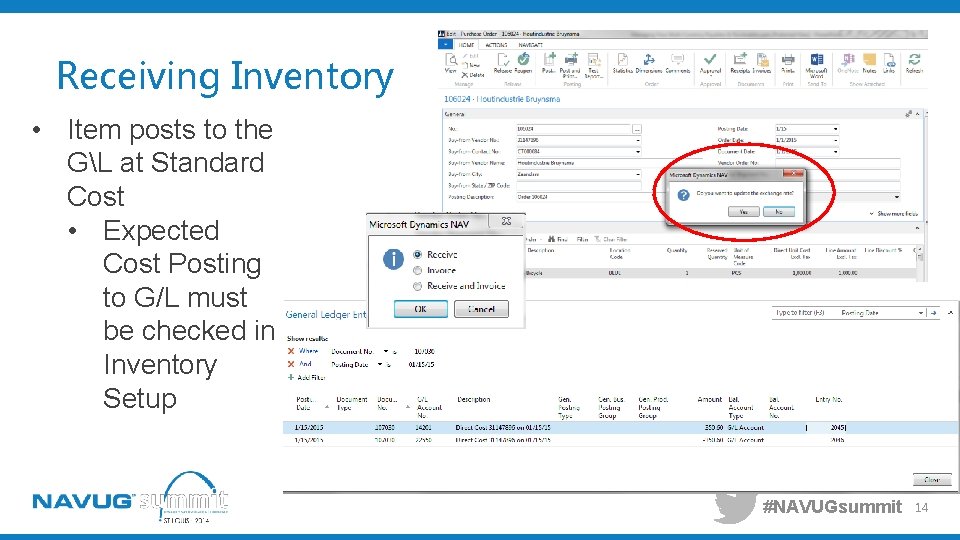Select ledger row with G/L account 14201
The image size is (960, 540).
tap(621, 427)
